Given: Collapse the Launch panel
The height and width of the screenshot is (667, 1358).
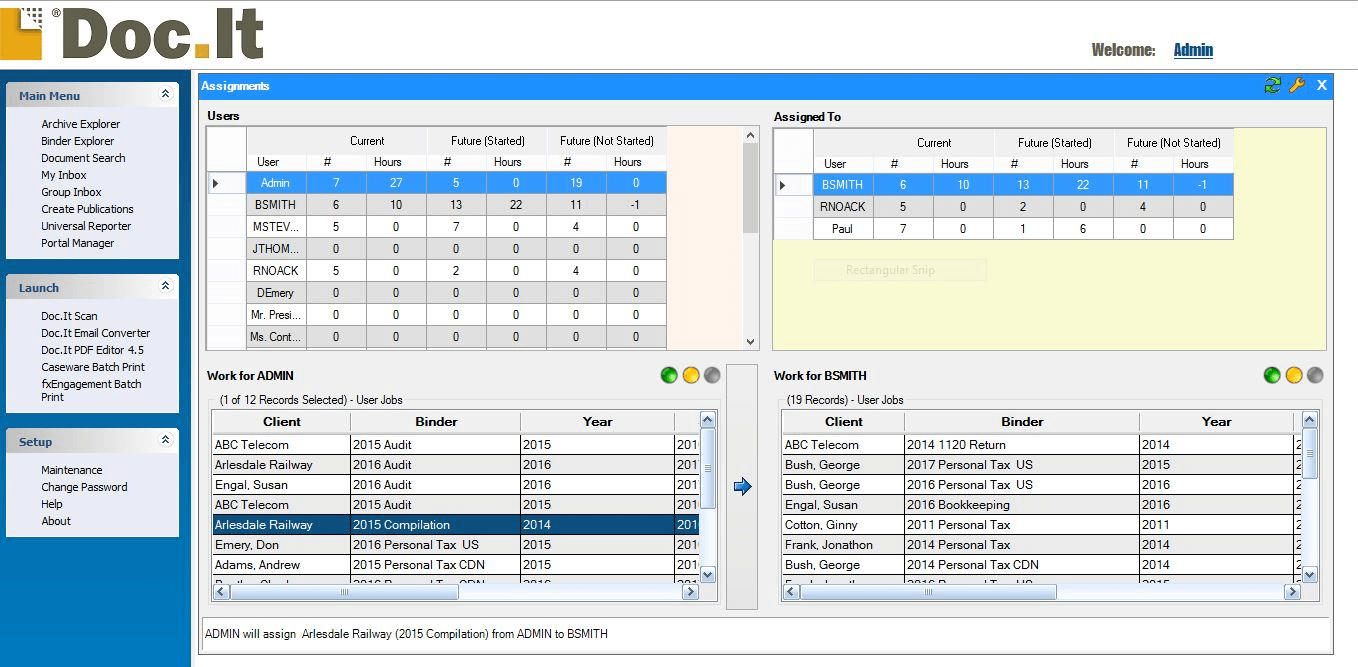Looking at the screenshot, I should [x=165, y=287].
